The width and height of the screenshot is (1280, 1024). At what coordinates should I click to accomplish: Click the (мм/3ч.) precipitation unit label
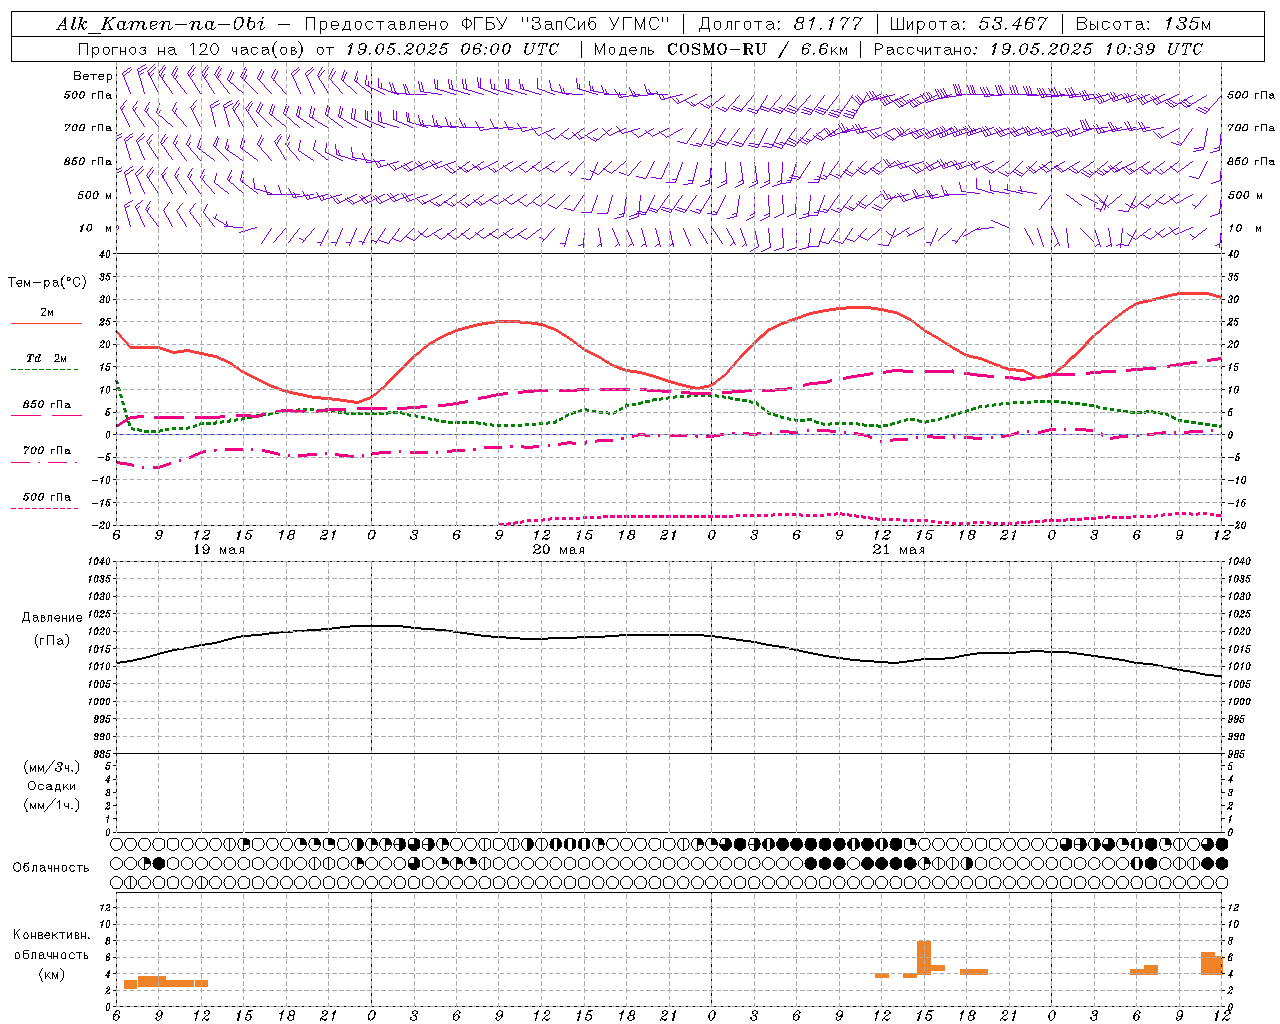[52, 767]
